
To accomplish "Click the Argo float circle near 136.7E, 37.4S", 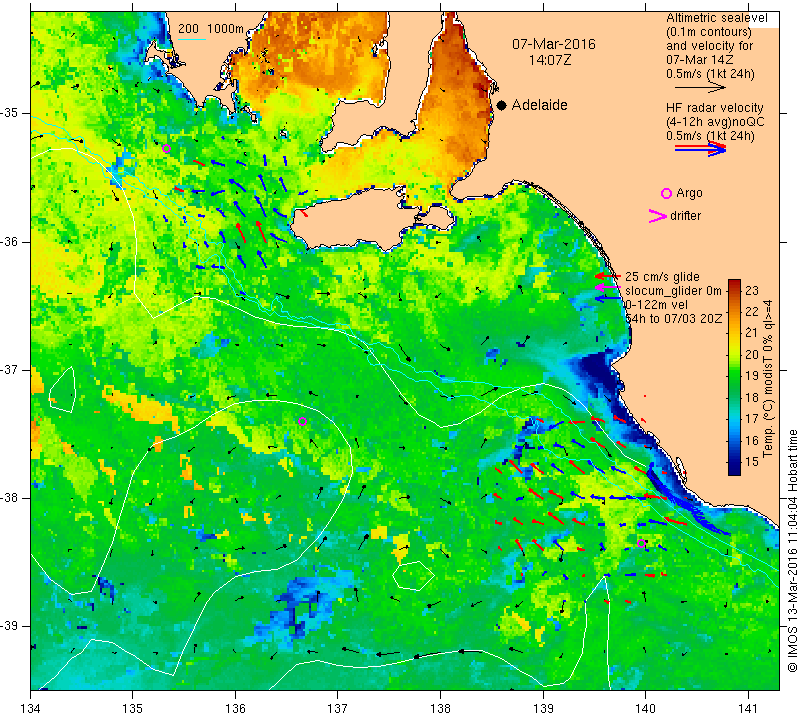I will pos(302,421).
